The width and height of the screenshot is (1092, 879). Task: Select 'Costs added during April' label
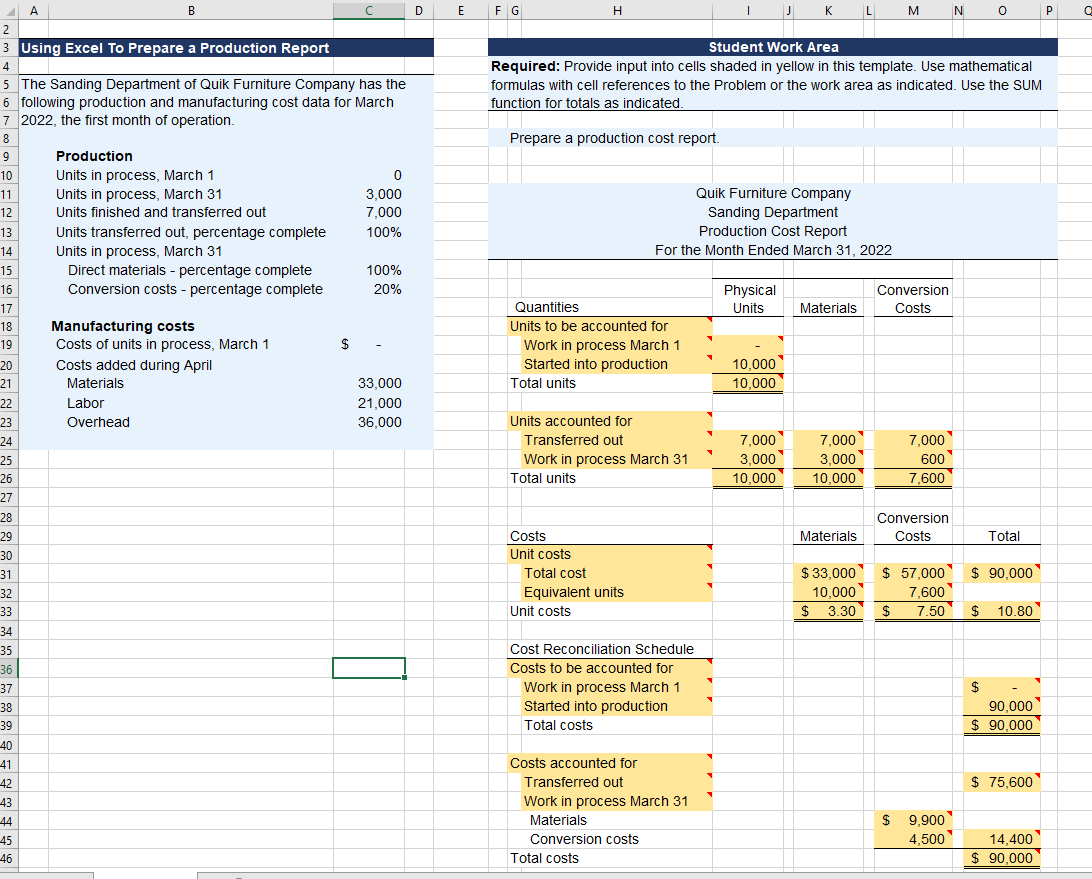click(x=134, y=365)
